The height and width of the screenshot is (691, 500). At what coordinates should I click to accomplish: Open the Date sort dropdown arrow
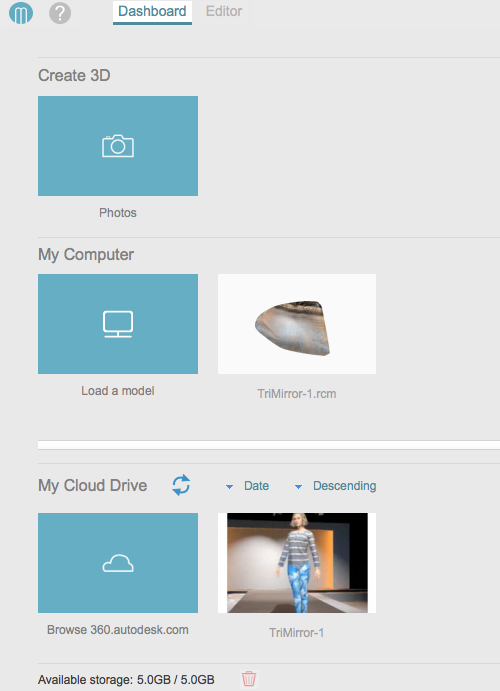click(229, 487)
